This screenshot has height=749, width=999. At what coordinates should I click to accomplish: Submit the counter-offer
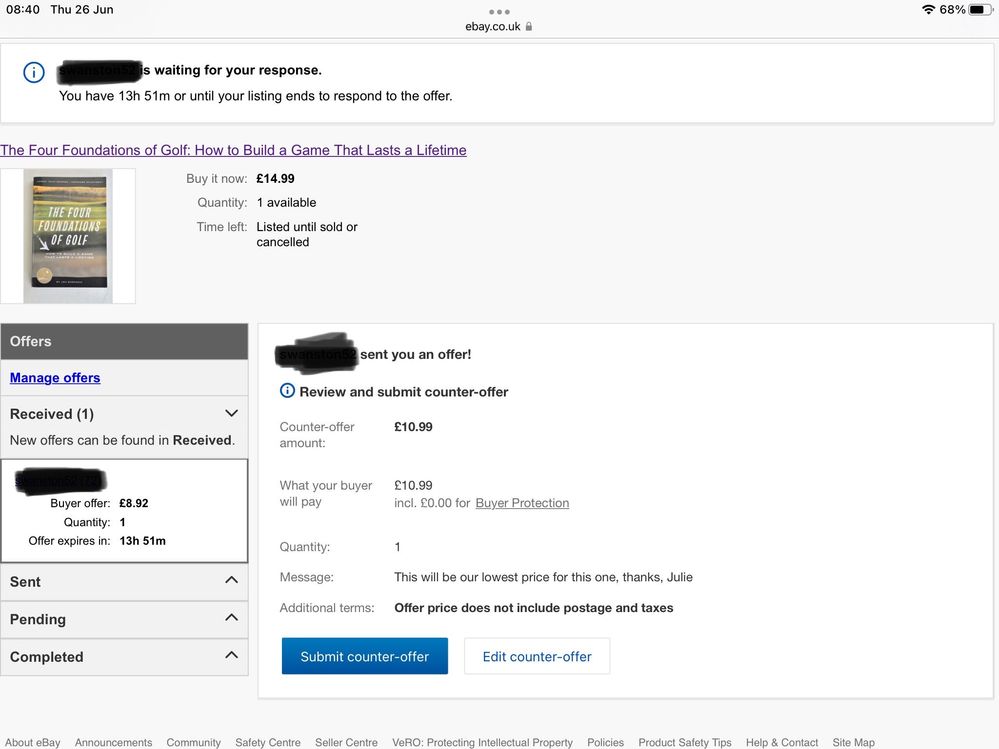pos(364,656)
